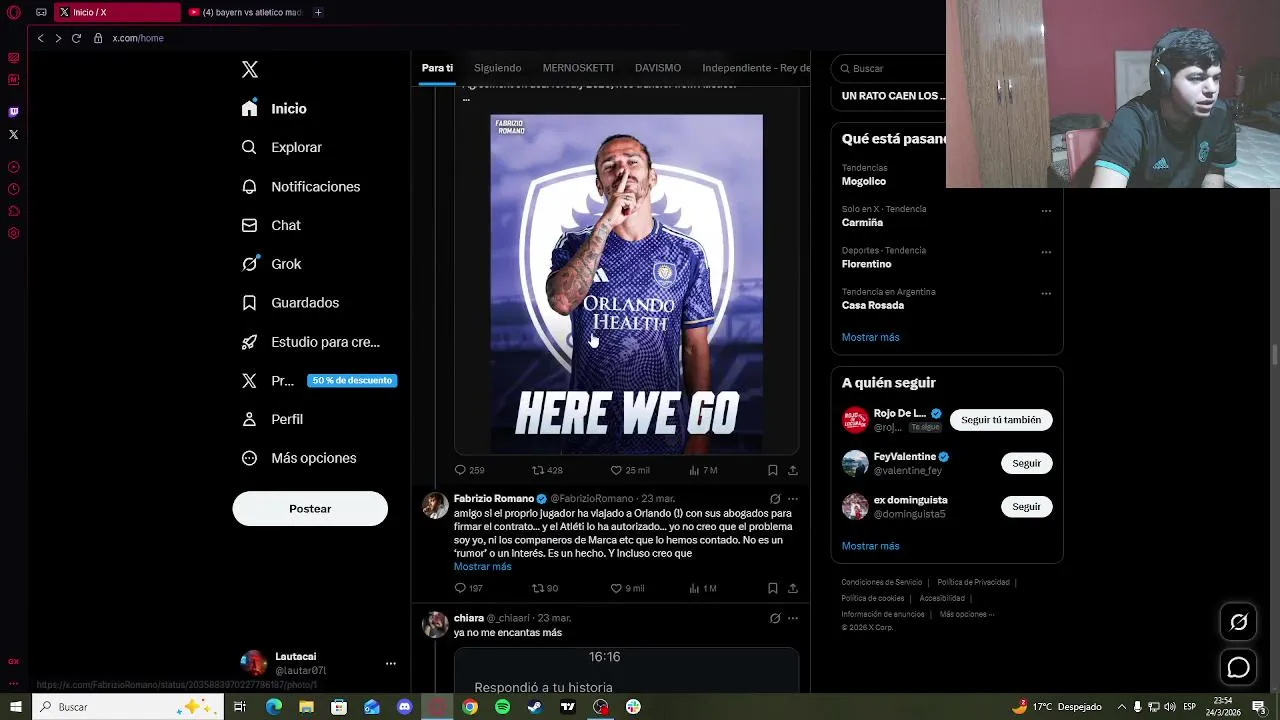The width and height of the screenshot is (1280, 720).
Task: Repost the Here We Go post
Action: point(547,470)
